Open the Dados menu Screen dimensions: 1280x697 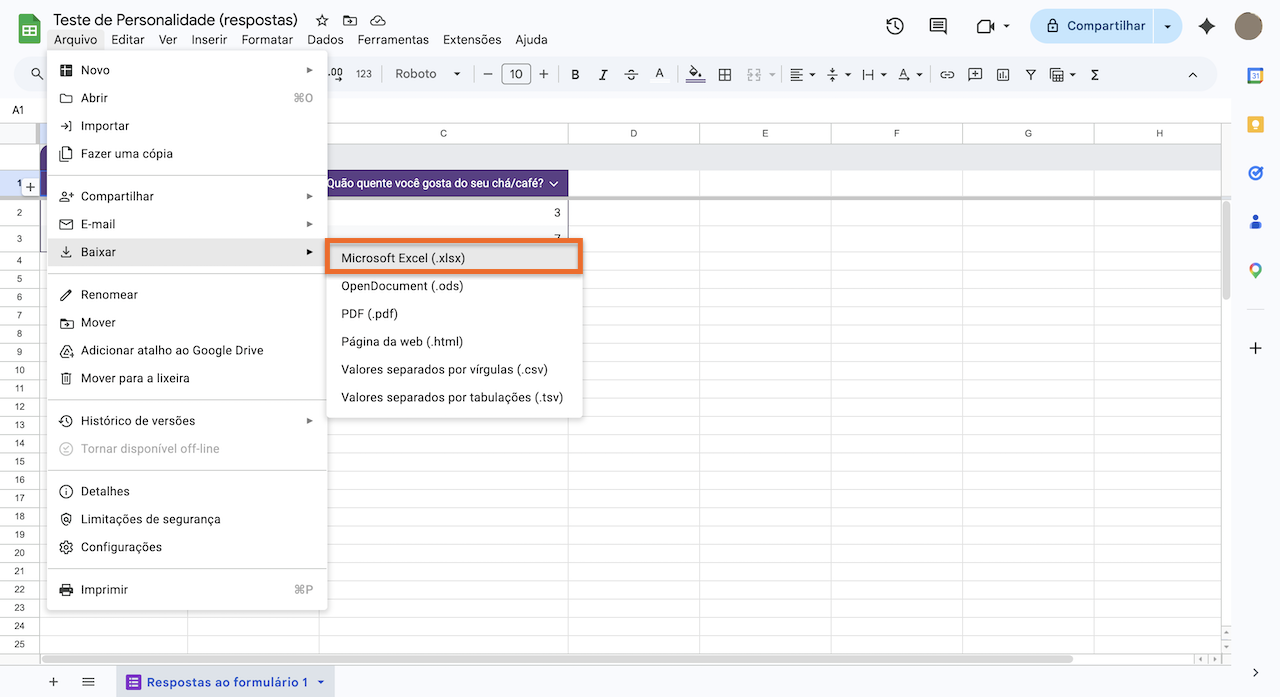(325, 40)
